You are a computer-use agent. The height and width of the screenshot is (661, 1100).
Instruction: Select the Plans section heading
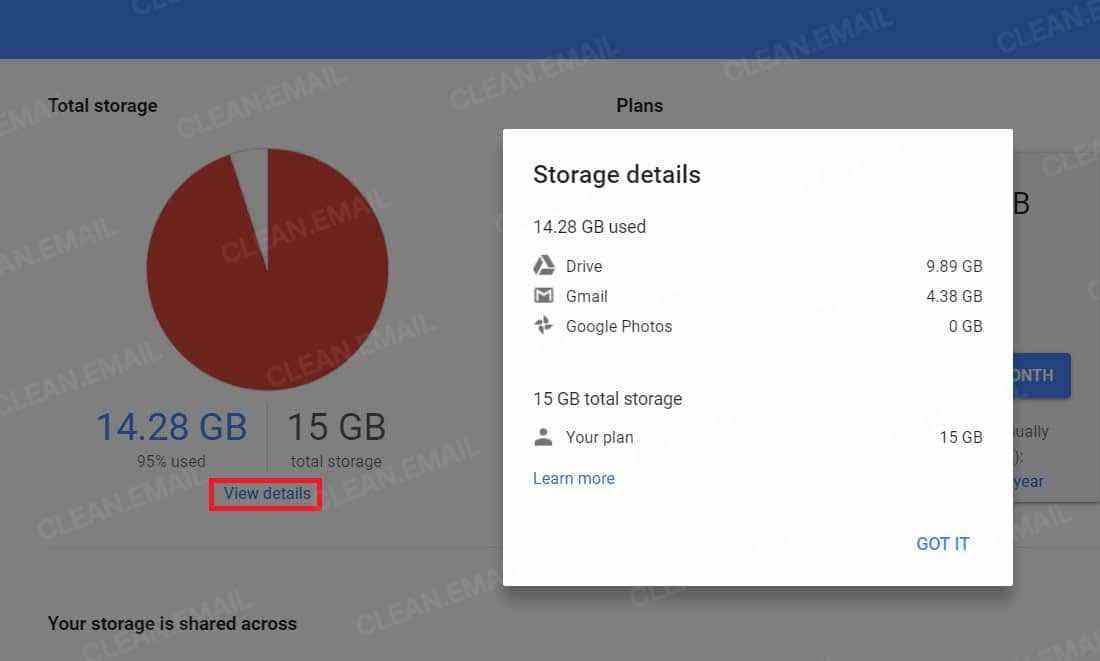click(639, 105)
